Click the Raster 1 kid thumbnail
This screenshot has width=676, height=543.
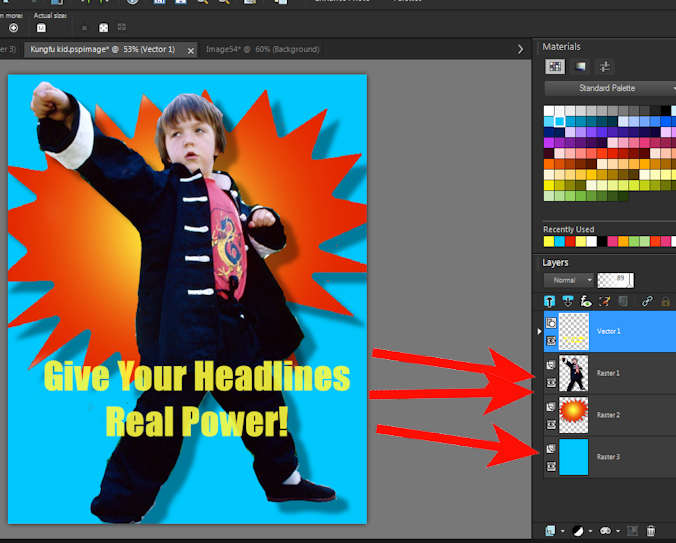point(574,373)
